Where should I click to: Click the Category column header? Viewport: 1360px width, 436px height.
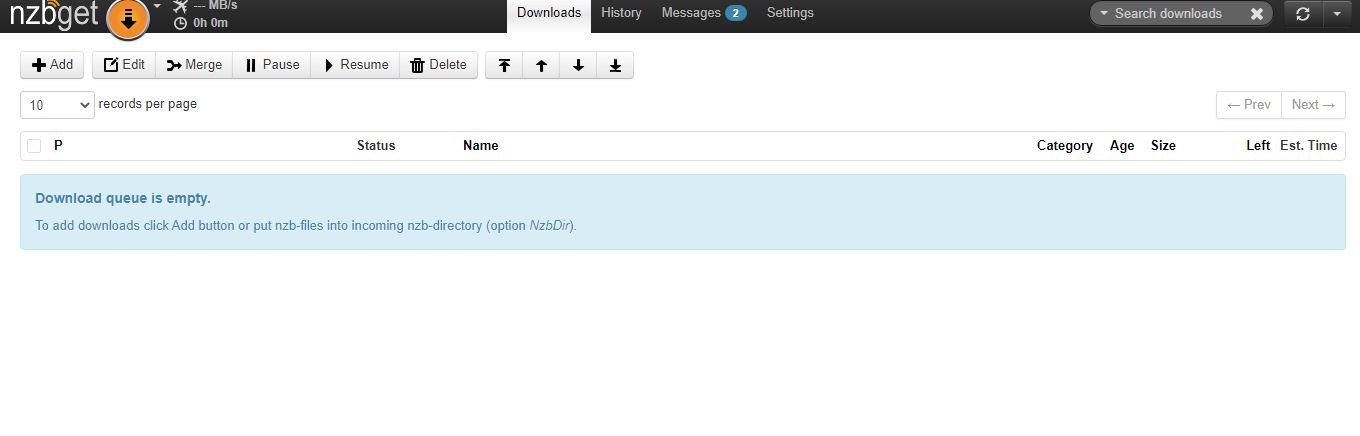(x=1064, y=146)
